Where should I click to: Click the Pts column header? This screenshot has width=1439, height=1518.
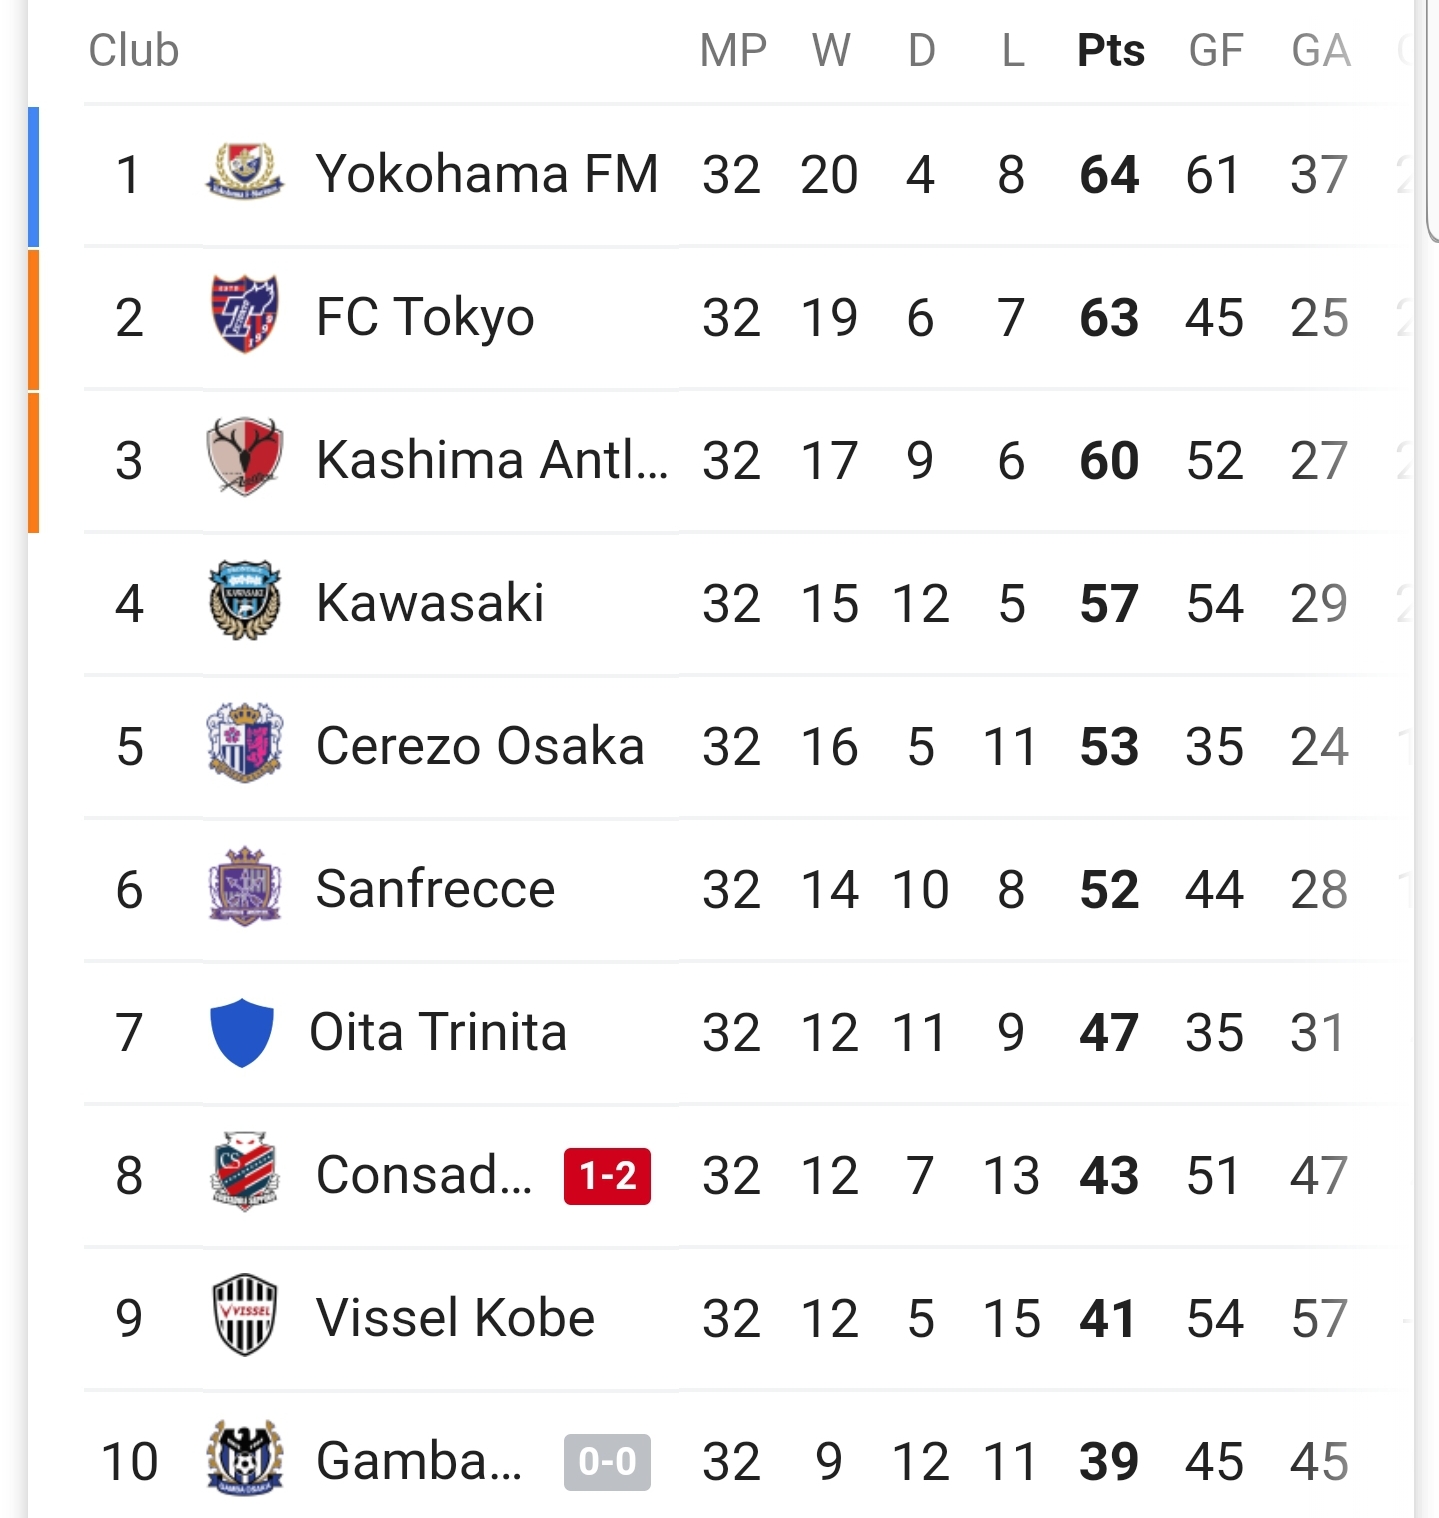pyautogui.click(x=1110, y=50)
